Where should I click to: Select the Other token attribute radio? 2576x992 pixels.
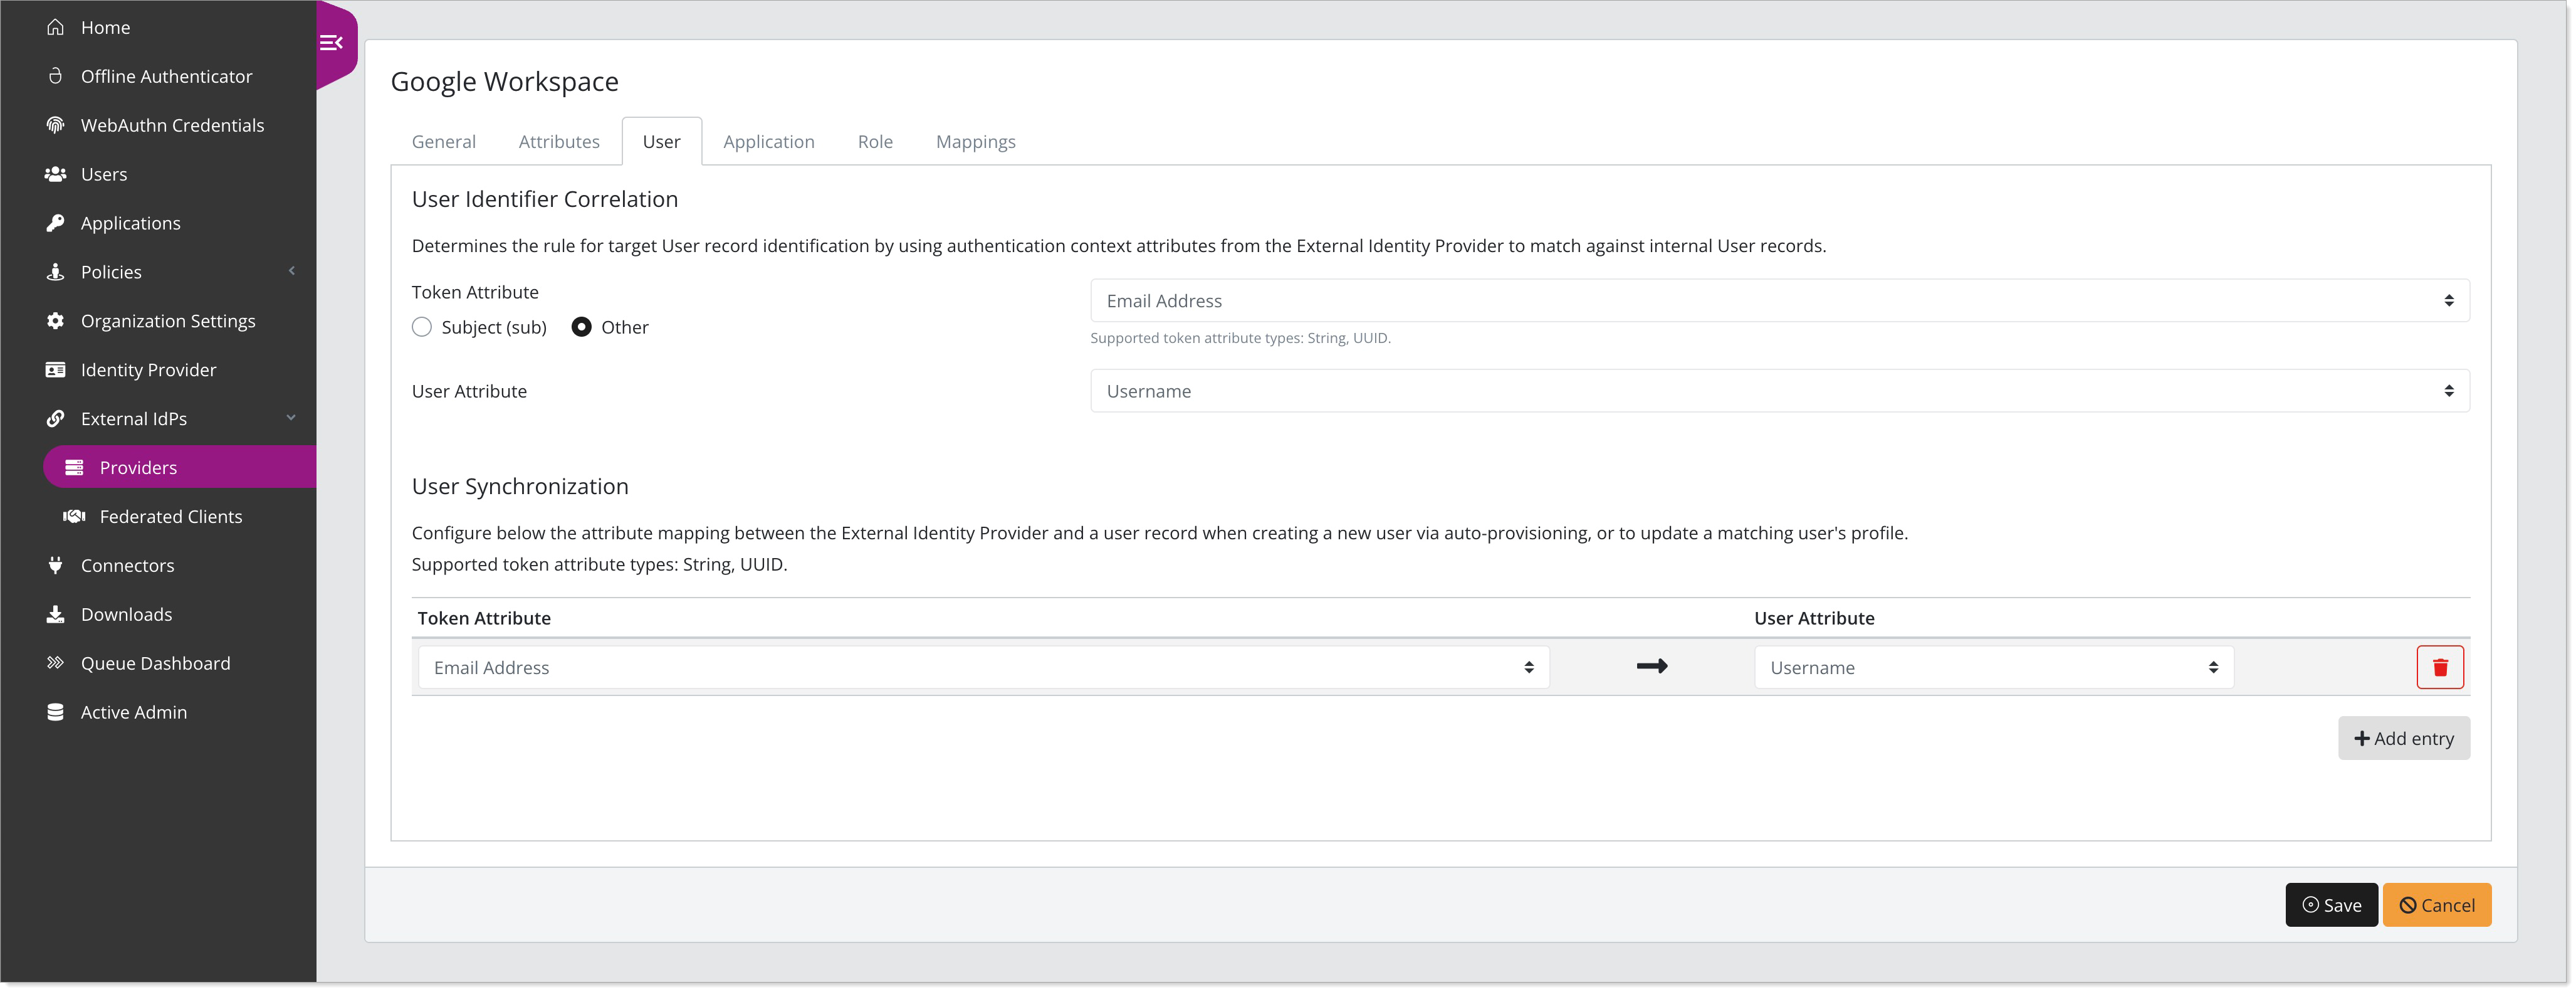pyautogui.click(x=581, y=327)
